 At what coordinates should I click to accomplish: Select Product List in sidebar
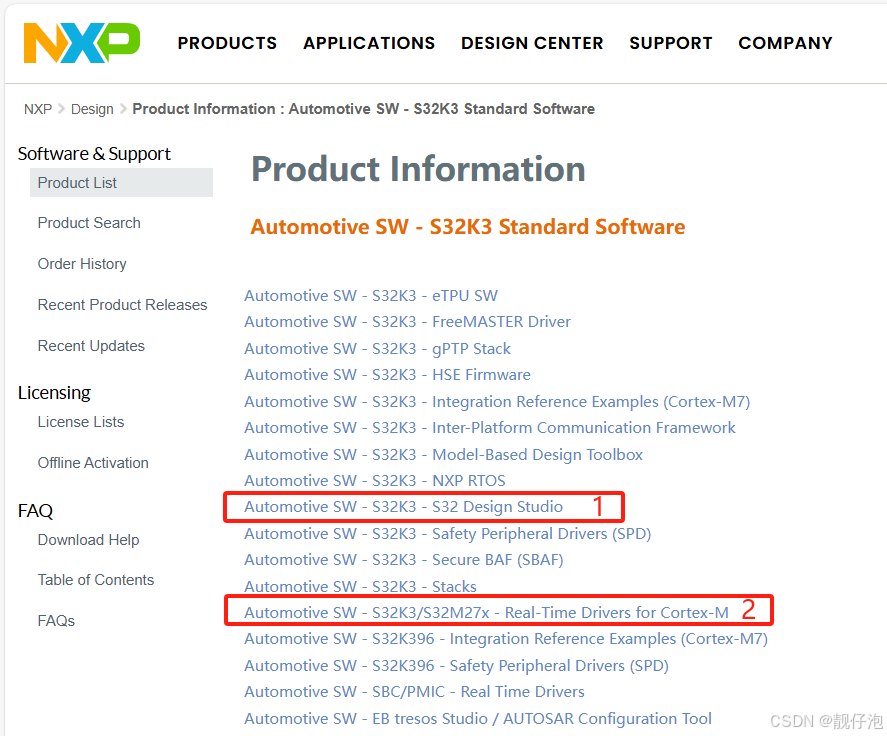[121, 183]
